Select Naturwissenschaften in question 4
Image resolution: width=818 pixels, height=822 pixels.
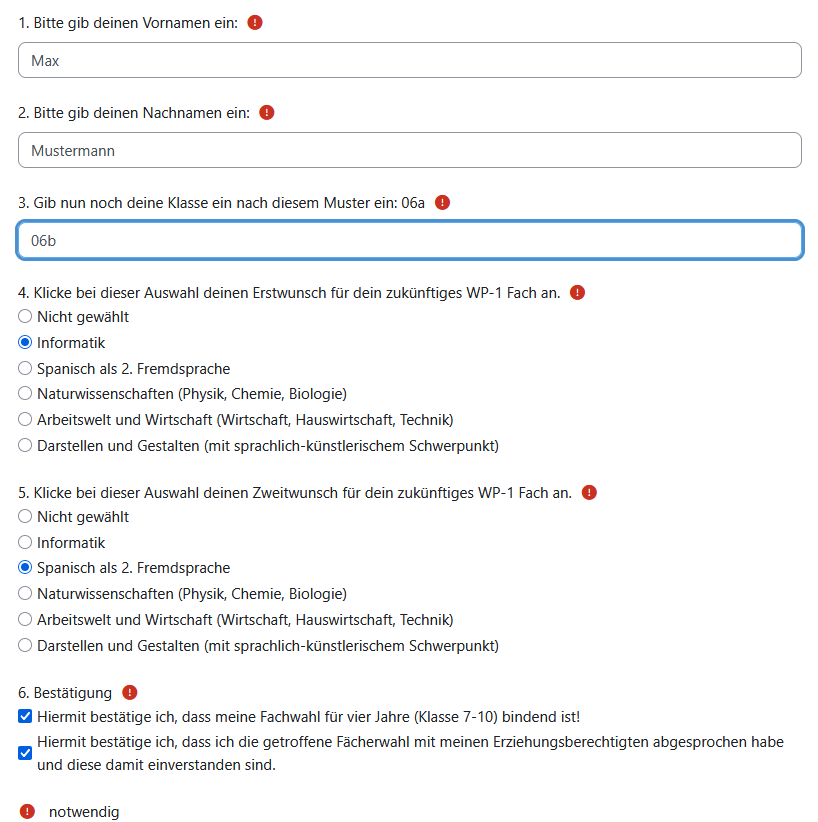point(24,394)
